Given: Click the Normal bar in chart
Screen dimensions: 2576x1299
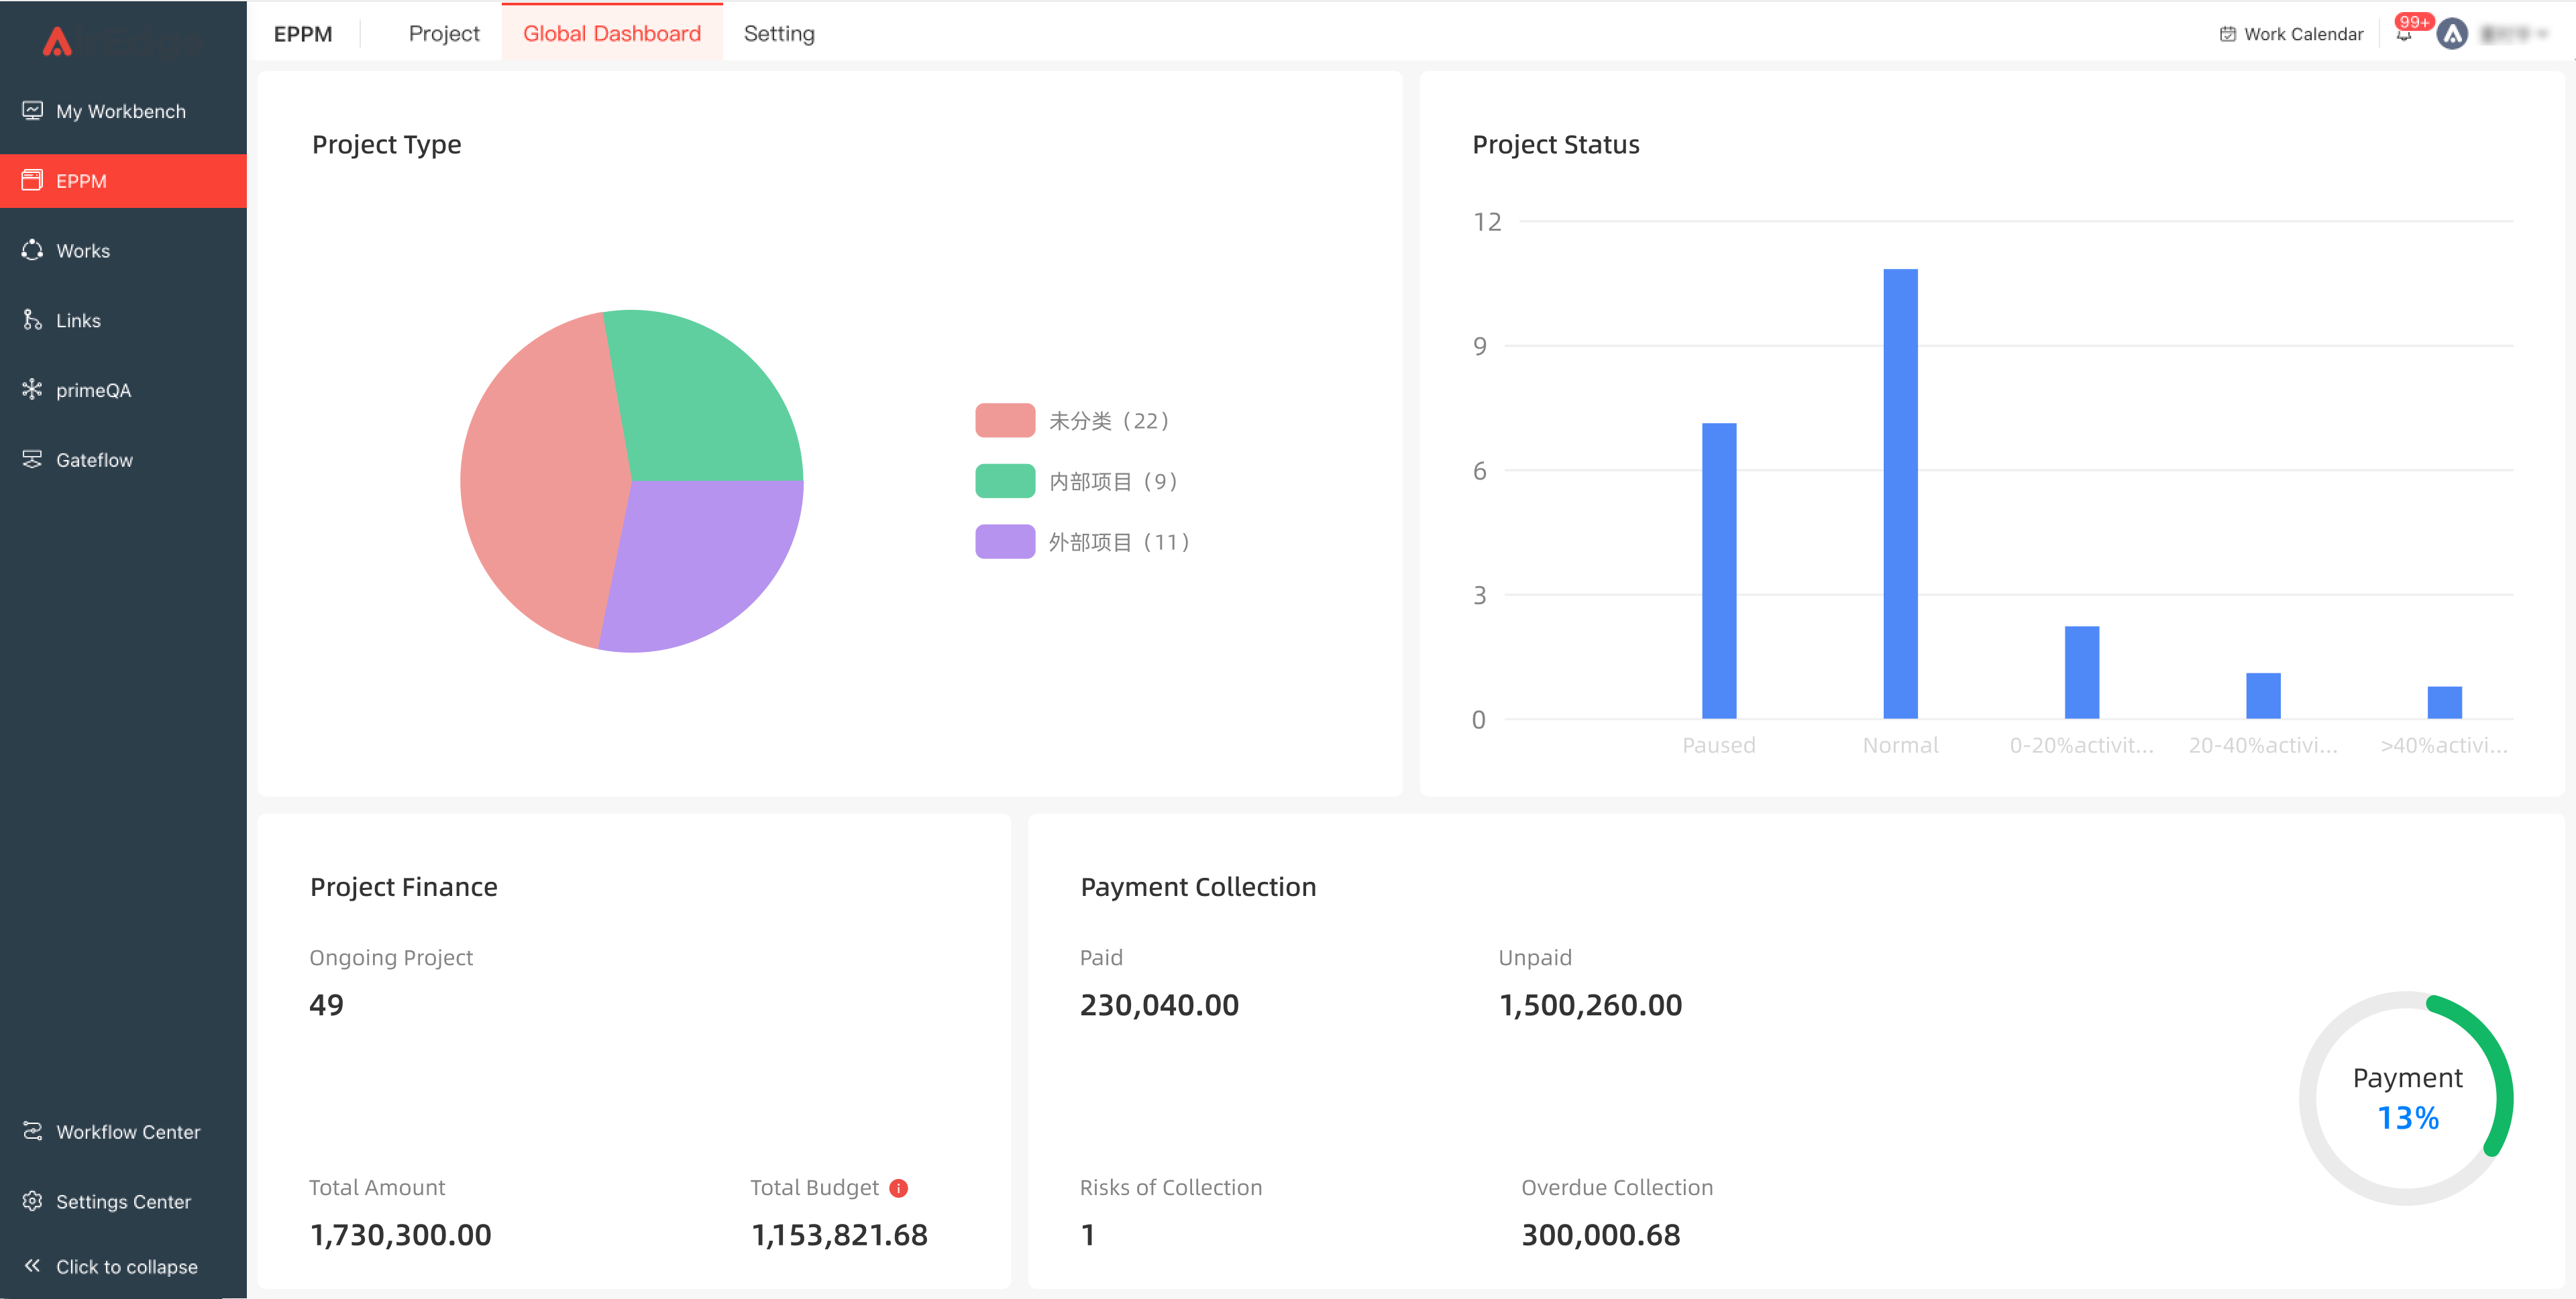Looking at the screenshot, I should (x=1900, y=493).
